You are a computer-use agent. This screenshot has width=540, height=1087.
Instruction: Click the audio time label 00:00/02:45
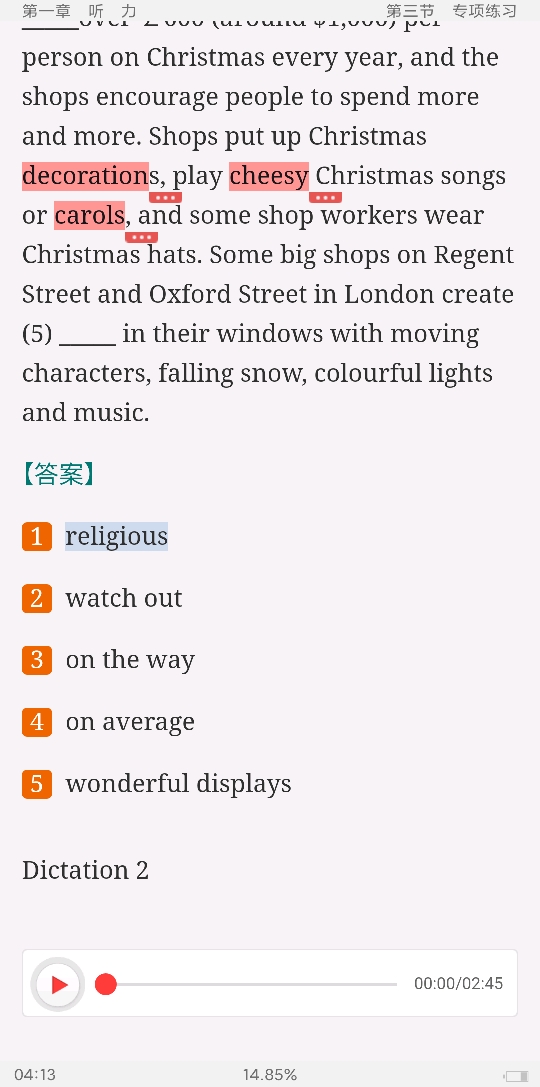coord(459,984)
